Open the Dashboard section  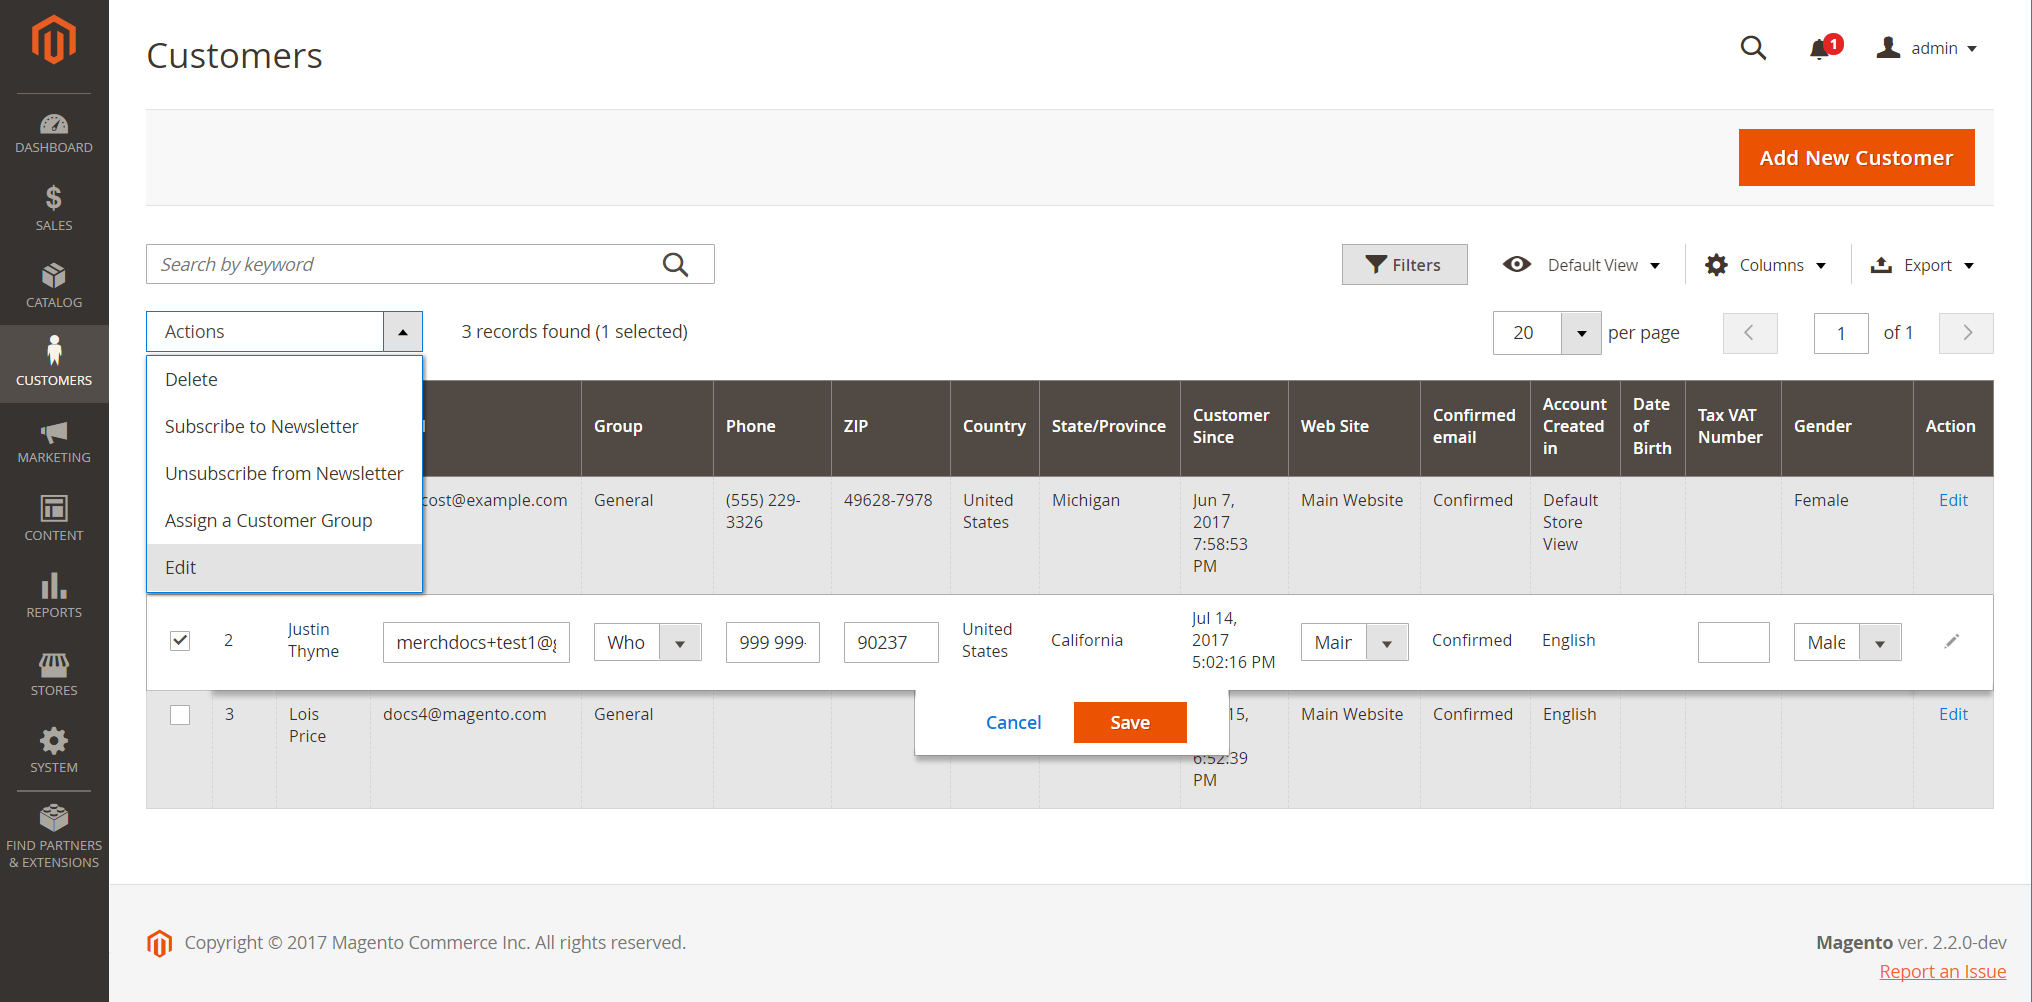[54, 134]
